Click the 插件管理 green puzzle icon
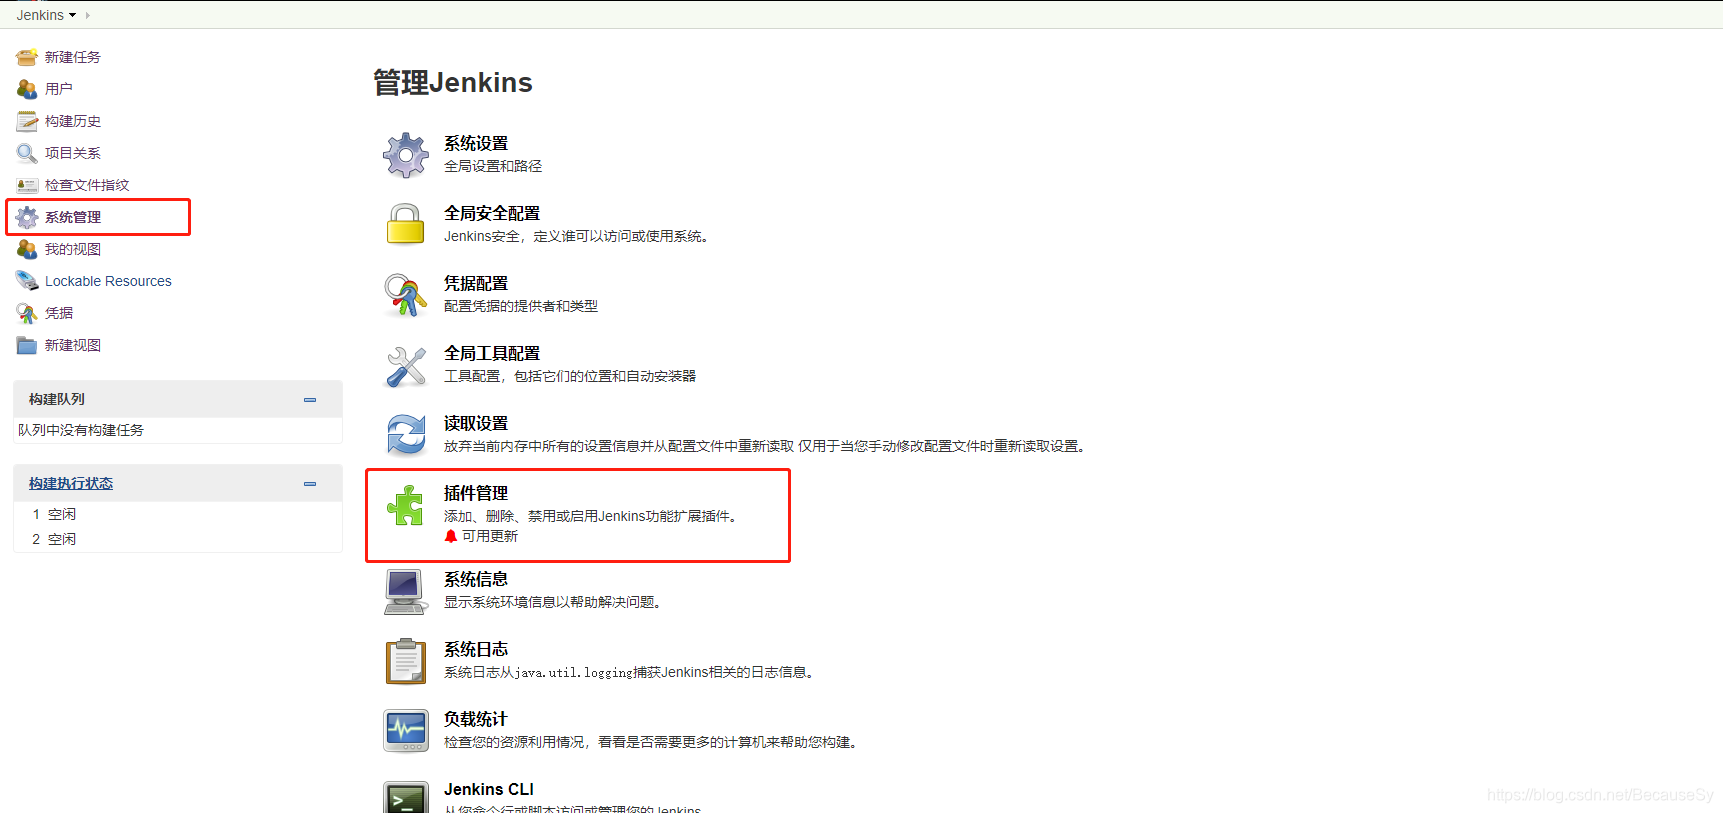This screenshot has width=1723, height=813. click(x=406, y=505)
